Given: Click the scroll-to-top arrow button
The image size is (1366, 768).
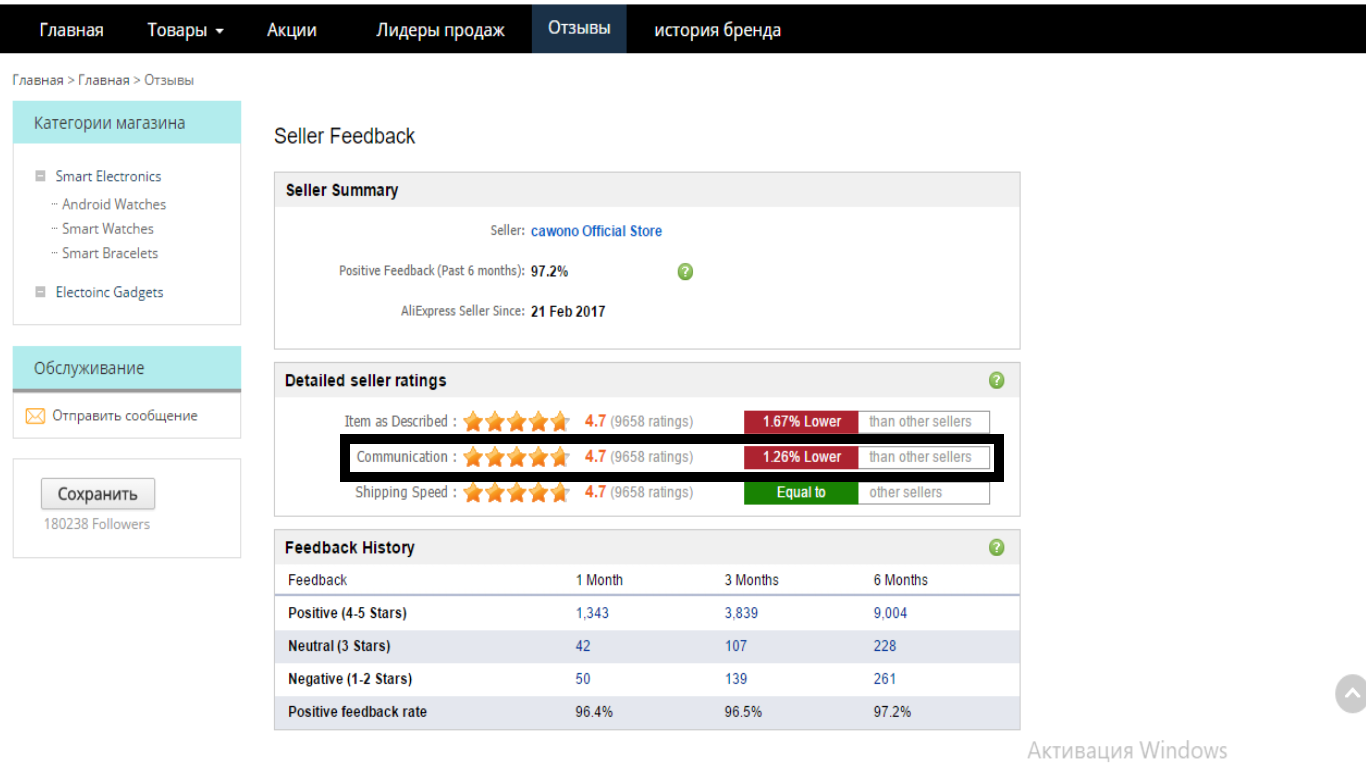Looking at the screenshot, I should (x=1351, y=693).
